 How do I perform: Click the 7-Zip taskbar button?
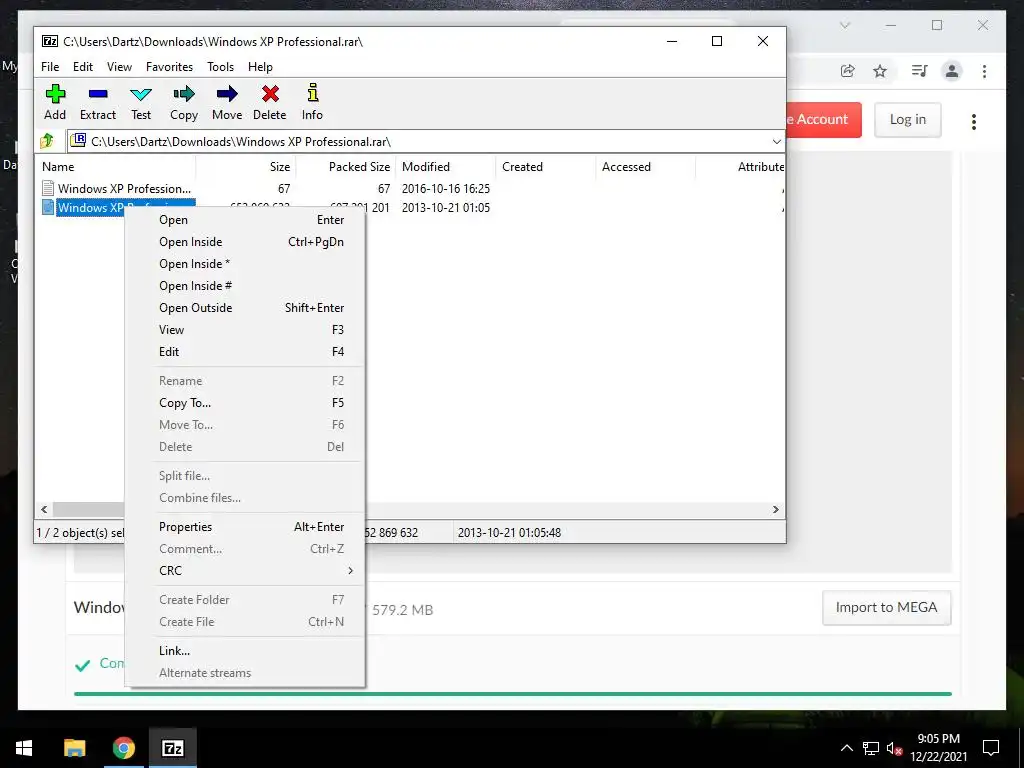(x=172, y=748)
